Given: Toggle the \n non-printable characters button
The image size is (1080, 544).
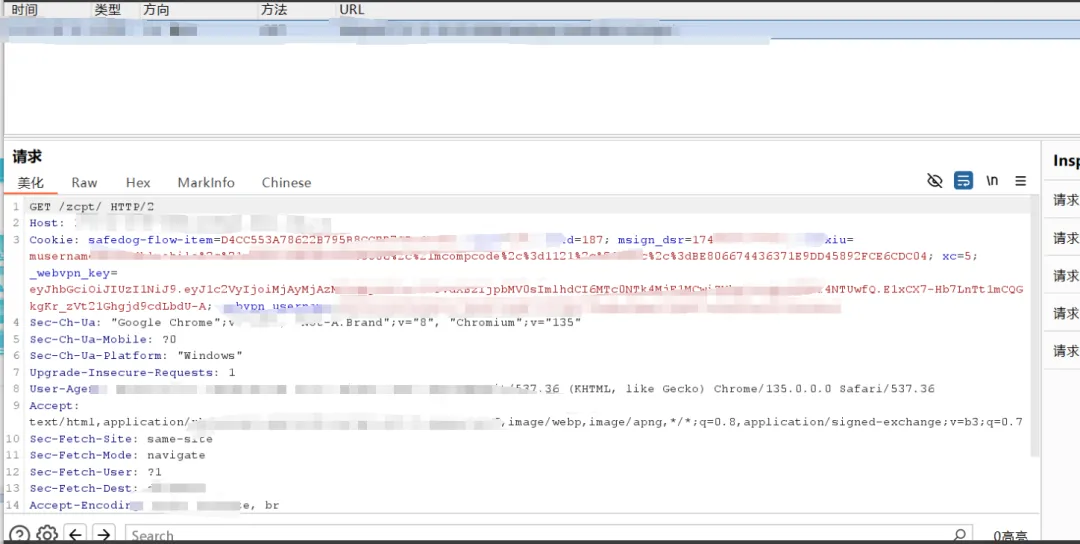Looking at the screenshot, I should [x=992, y=180].
